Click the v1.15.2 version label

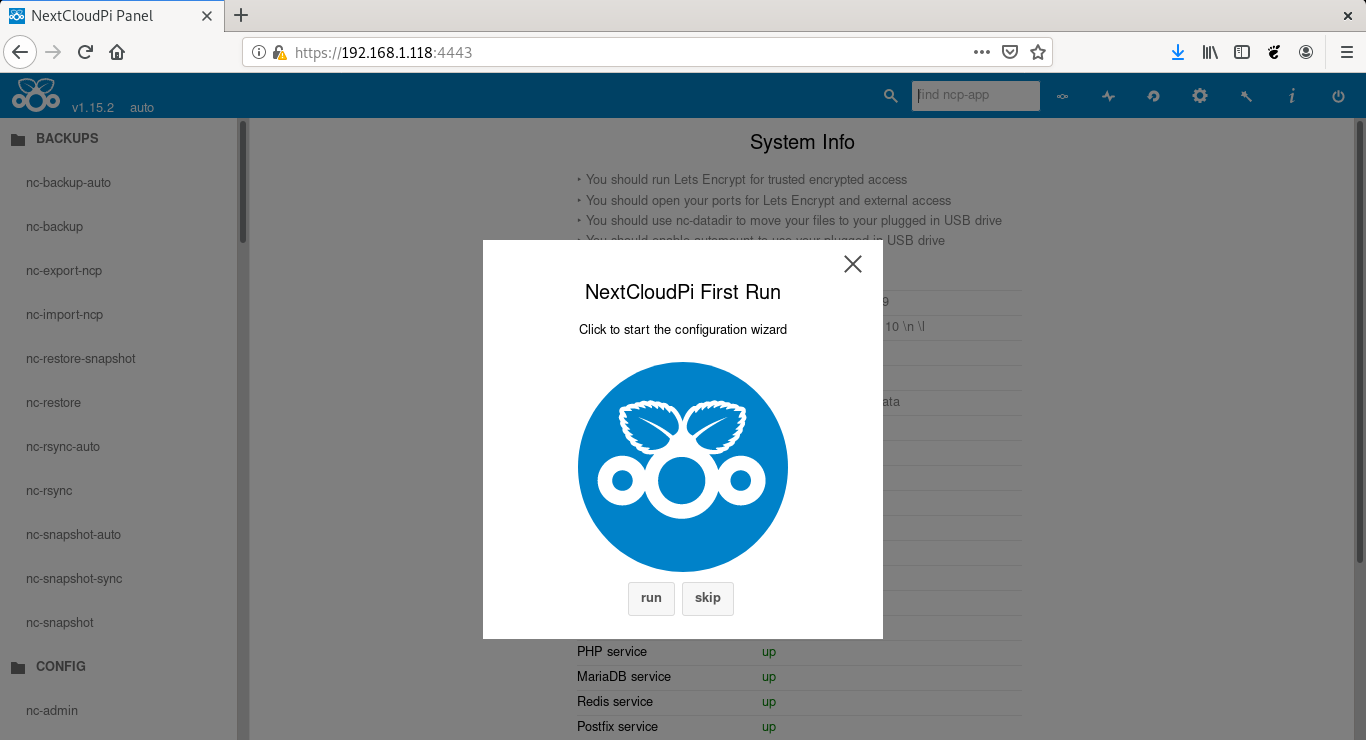tap(93, 107)
